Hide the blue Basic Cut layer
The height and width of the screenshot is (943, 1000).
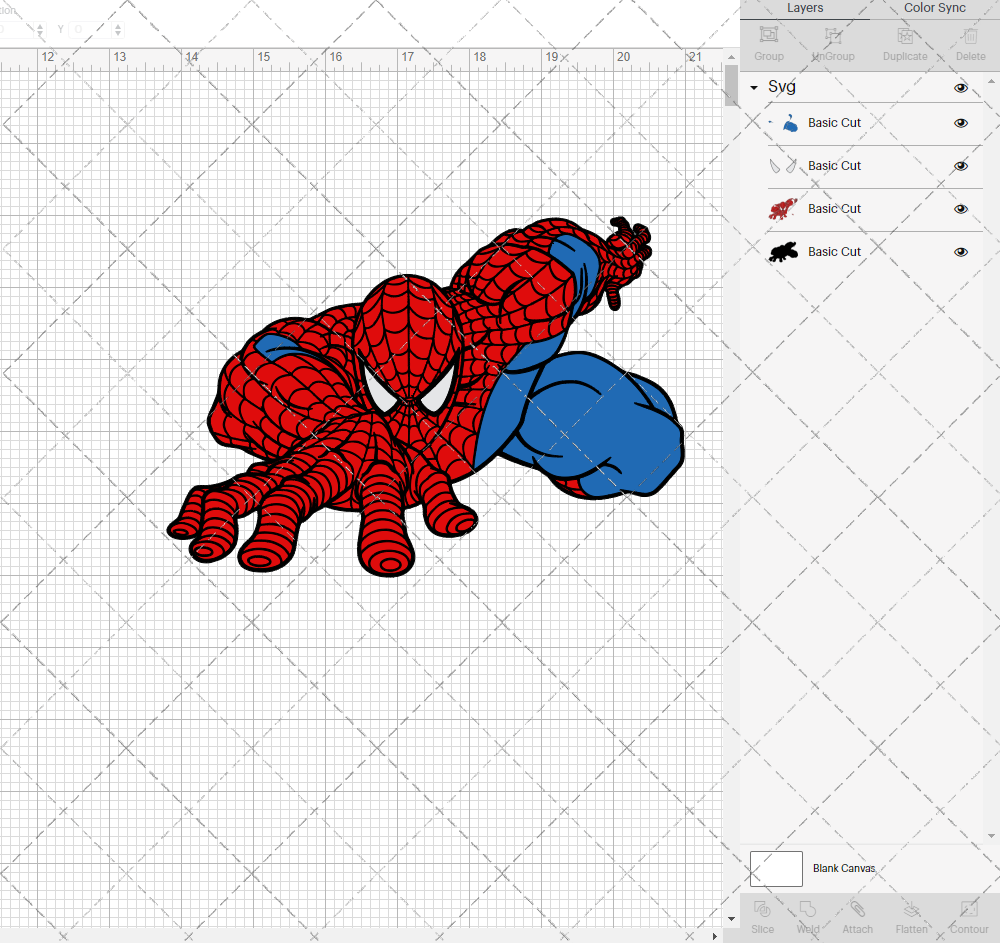pos(960,123)
